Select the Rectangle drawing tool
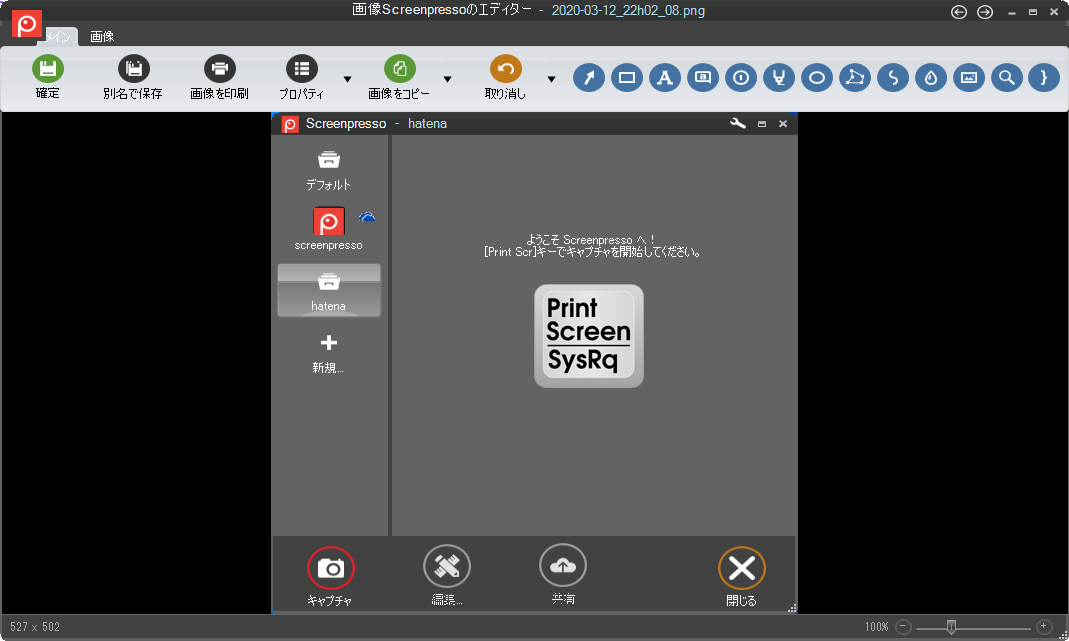The image size is (1069, 641). (x=627, y=78)
